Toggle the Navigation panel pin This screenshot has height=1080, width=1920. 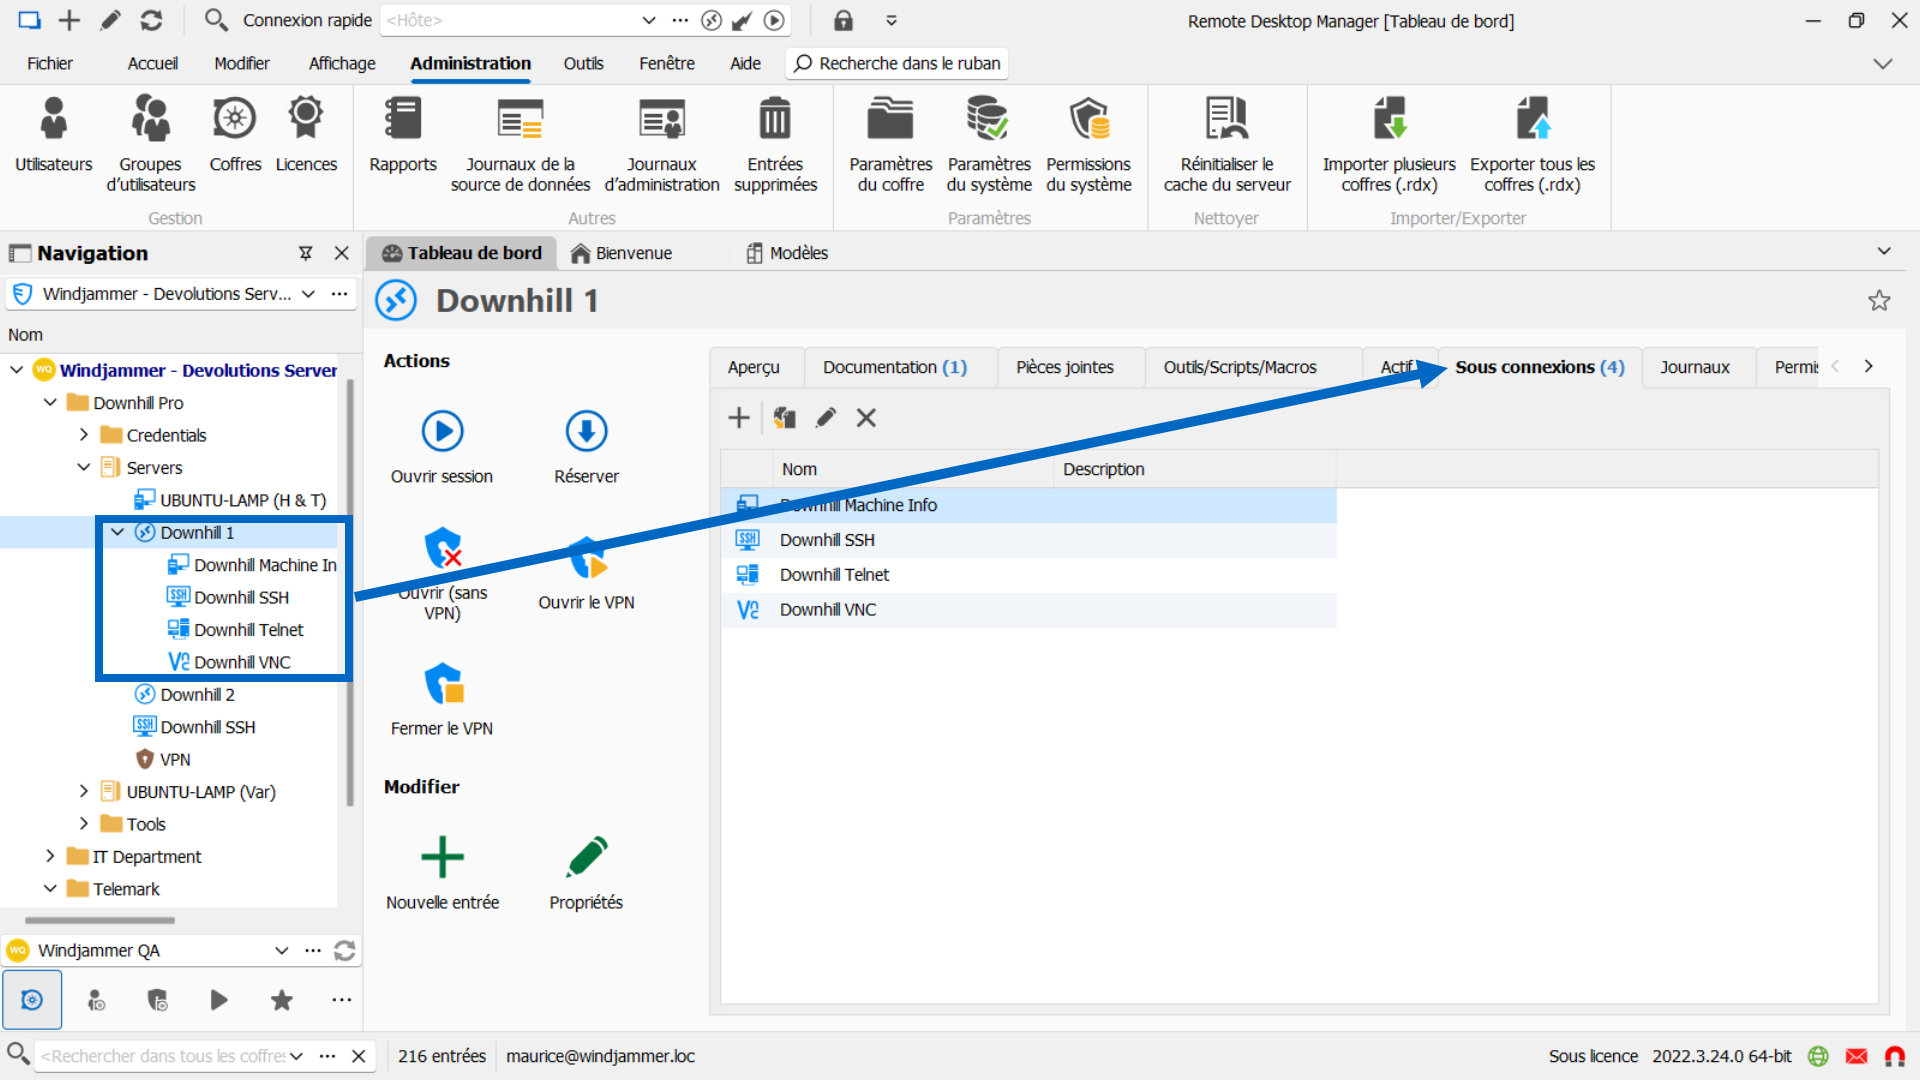point(306,253)
